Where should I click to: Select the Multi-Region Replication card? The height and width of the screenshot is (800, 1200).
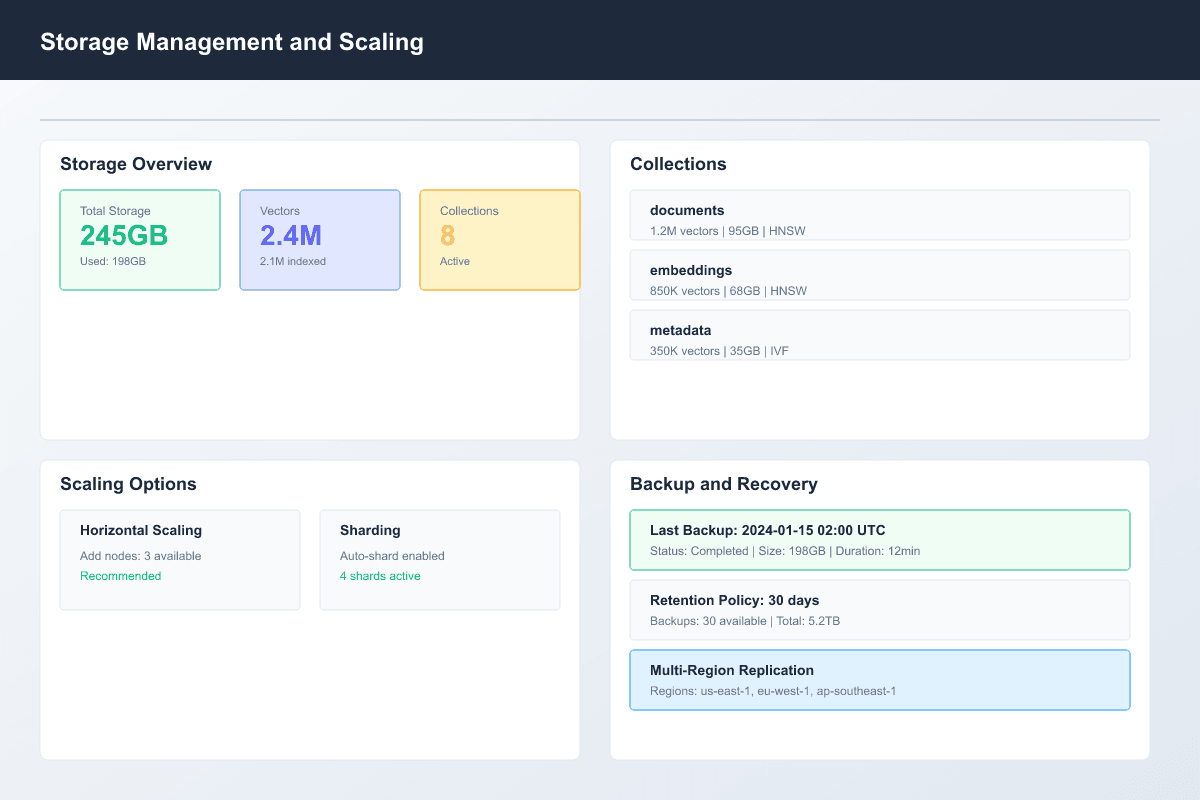pyautogui.click(x=880, y=680)
